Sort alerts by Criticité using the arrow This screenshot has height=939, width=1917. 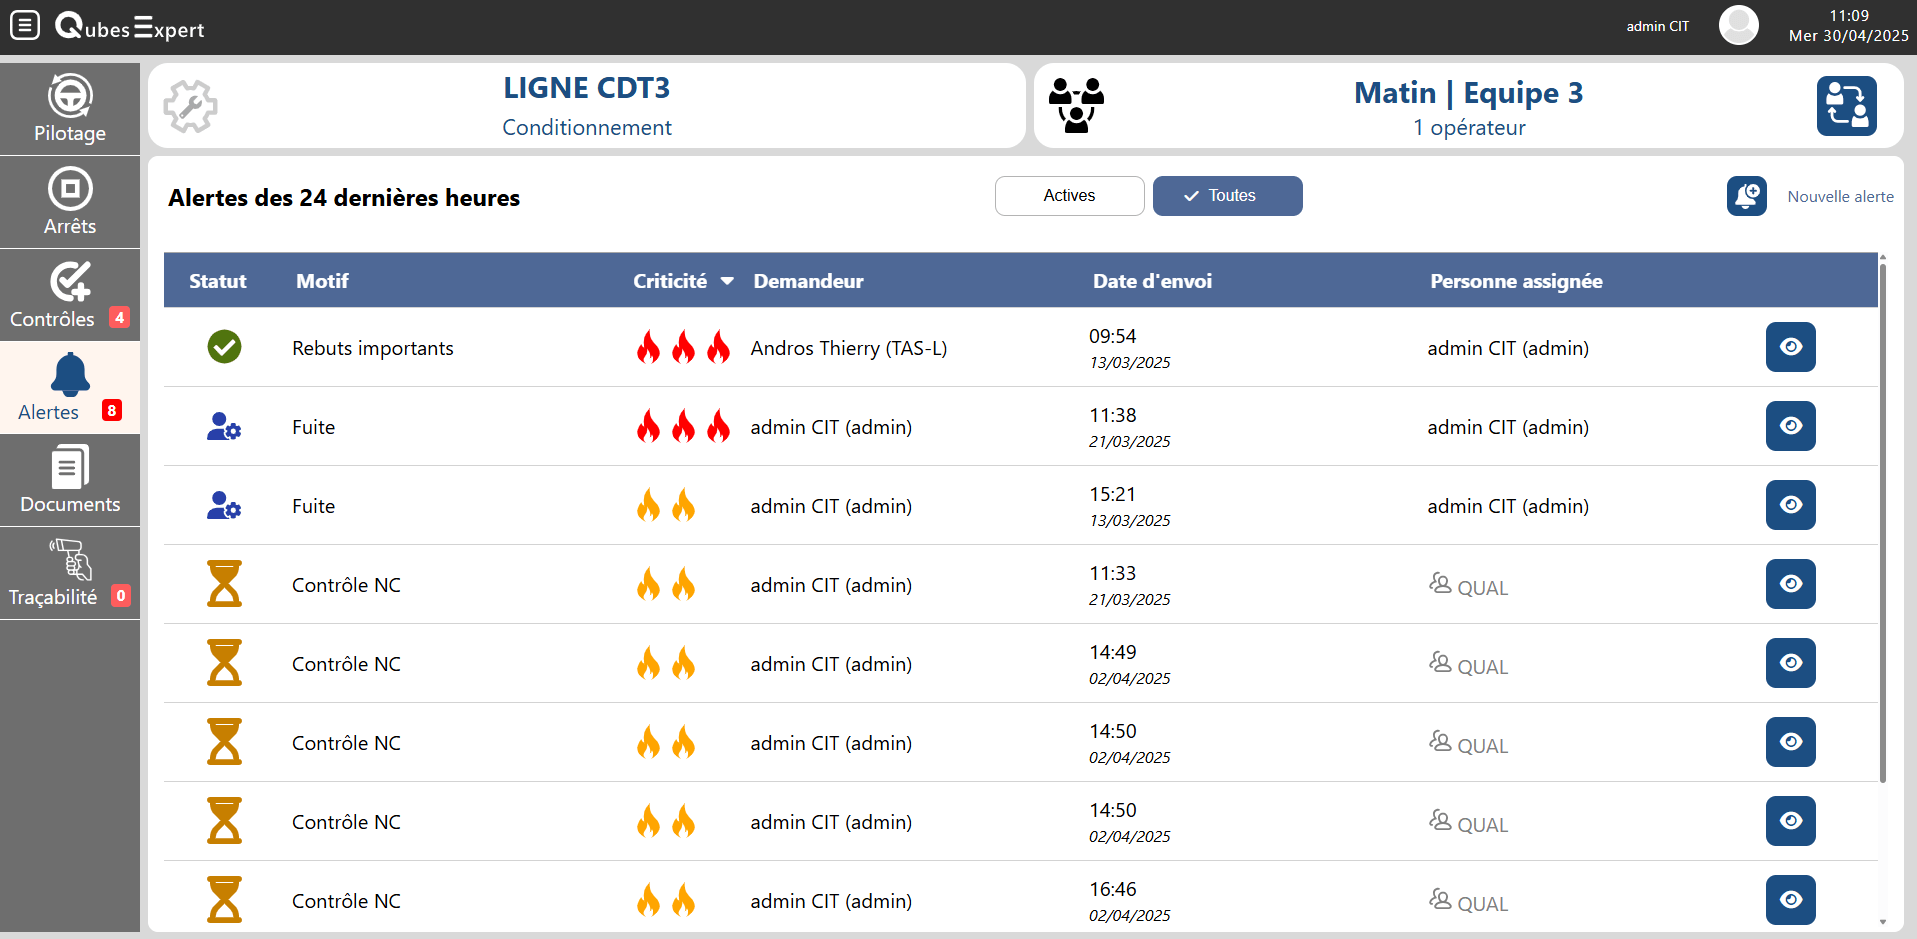click(727, 281)
